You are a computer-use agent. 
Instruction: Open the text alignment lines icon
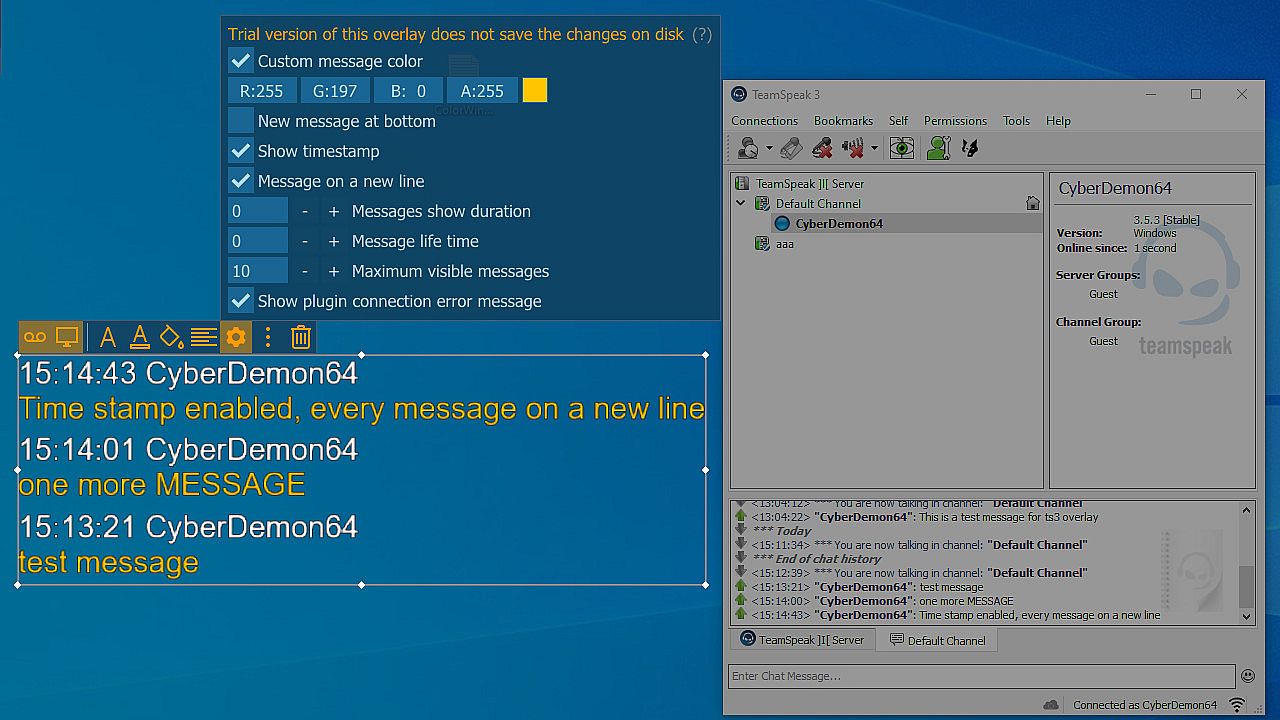tap(204, 337)
